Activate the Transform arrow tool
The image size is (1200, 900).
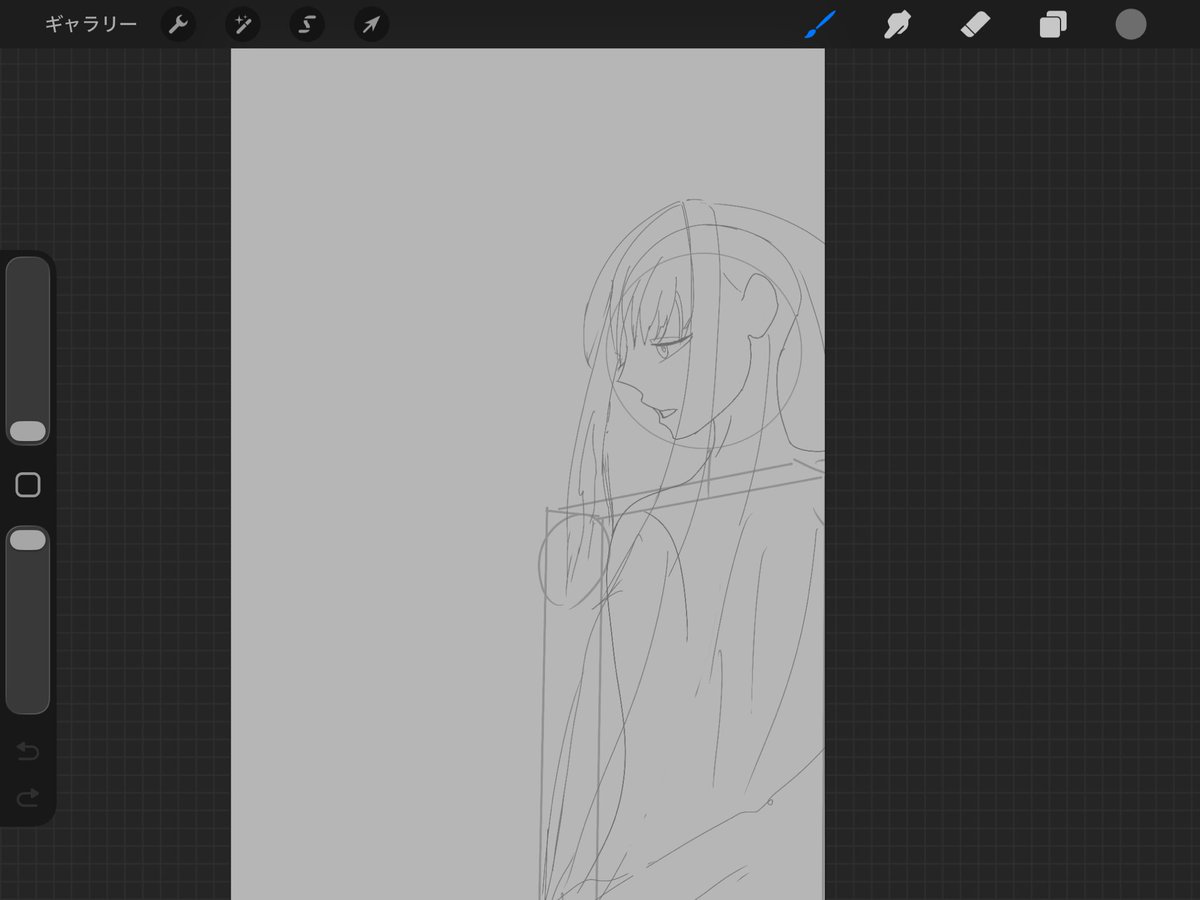[x=372, y=24]
